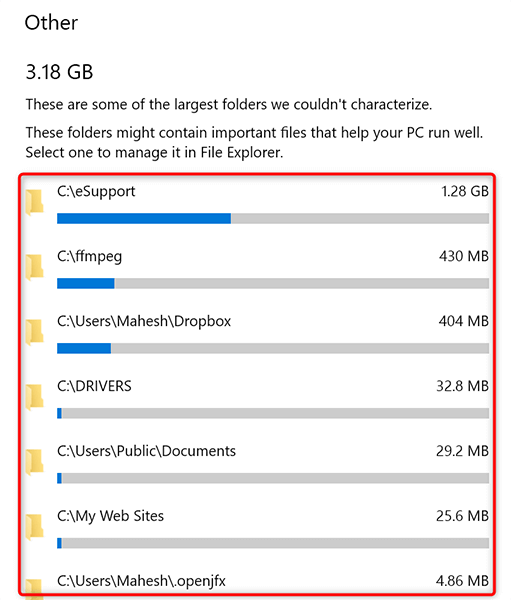Click the Dropbox folder icon
The height and width of the screenshot is (600, 511).
coord(34,333)
